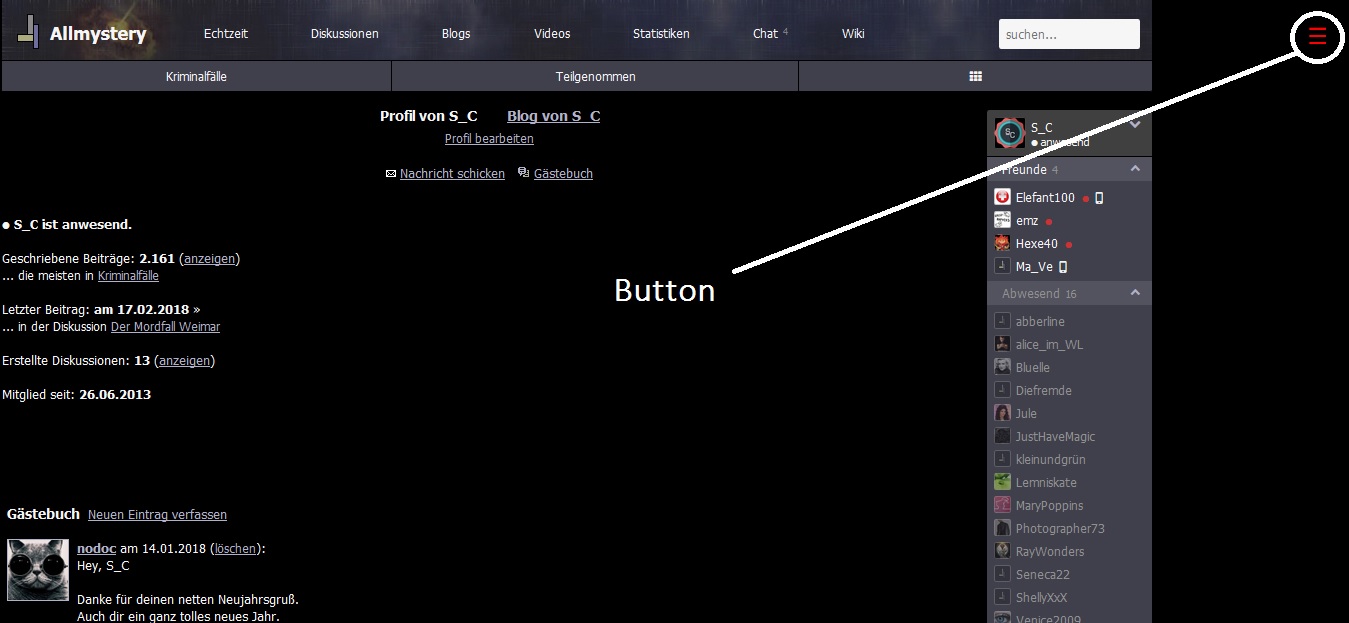Click the grid view icon in subnavigation

(x=975, y=76)
